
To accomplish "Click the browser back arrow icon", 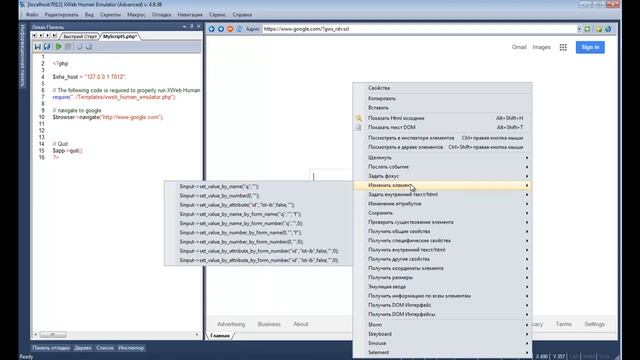I will tap(211, 29).
